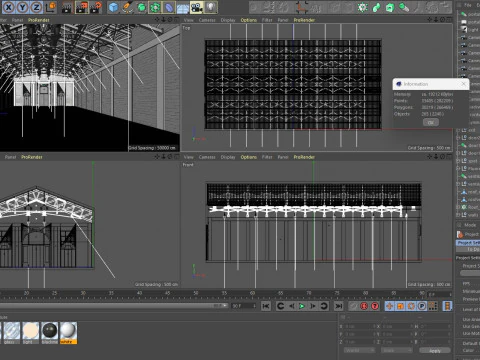The width and height of the screenshot is (480, 360).
Task: Select the white material swatch
Action: (x=68, y=333)
